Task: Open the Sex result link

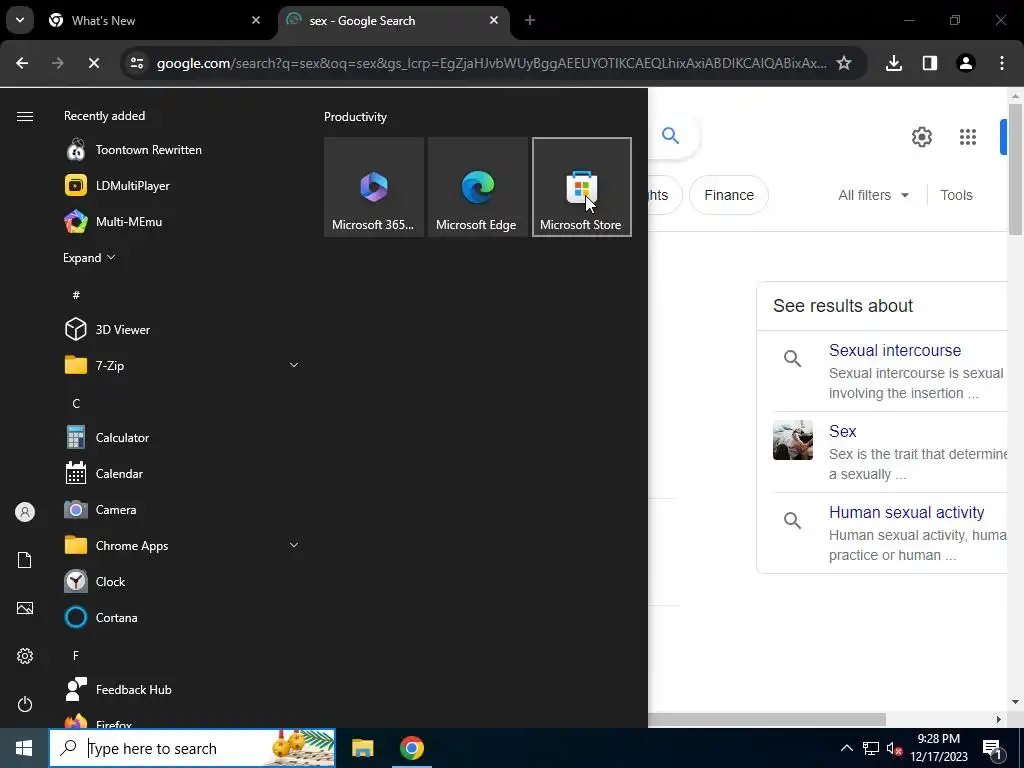Action: tap(842, 431)
